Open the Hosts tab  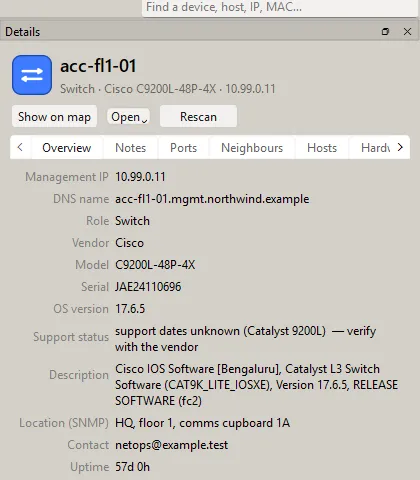322,147
